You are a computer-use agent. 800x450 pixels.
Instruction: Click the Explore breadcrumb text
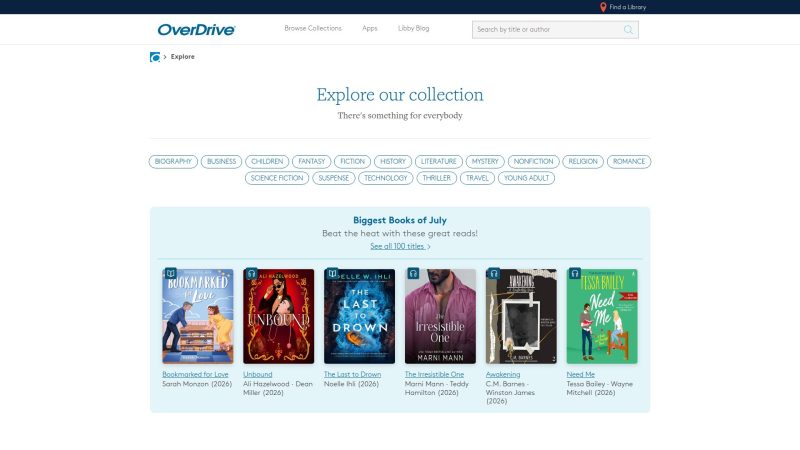click(x=183, y=57)
